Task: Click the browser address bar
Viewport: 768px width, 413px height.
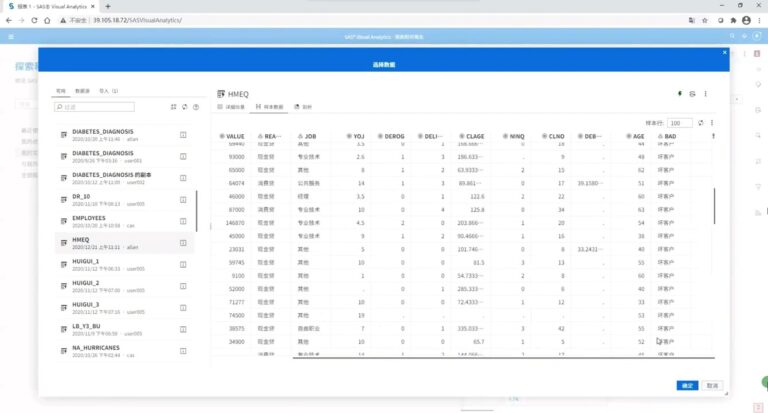Action: click(x=372, y=20)
